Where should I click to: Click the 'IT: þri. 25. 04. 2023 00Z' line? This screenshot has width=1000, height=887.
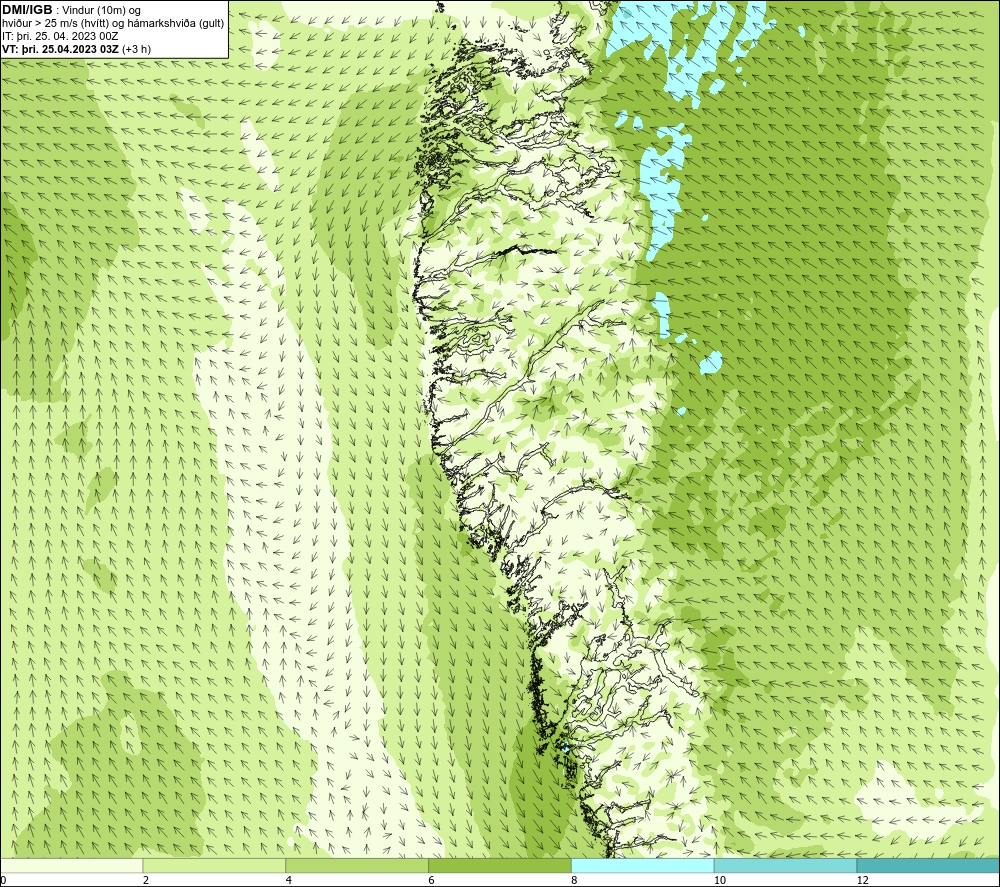click(60, 36)
